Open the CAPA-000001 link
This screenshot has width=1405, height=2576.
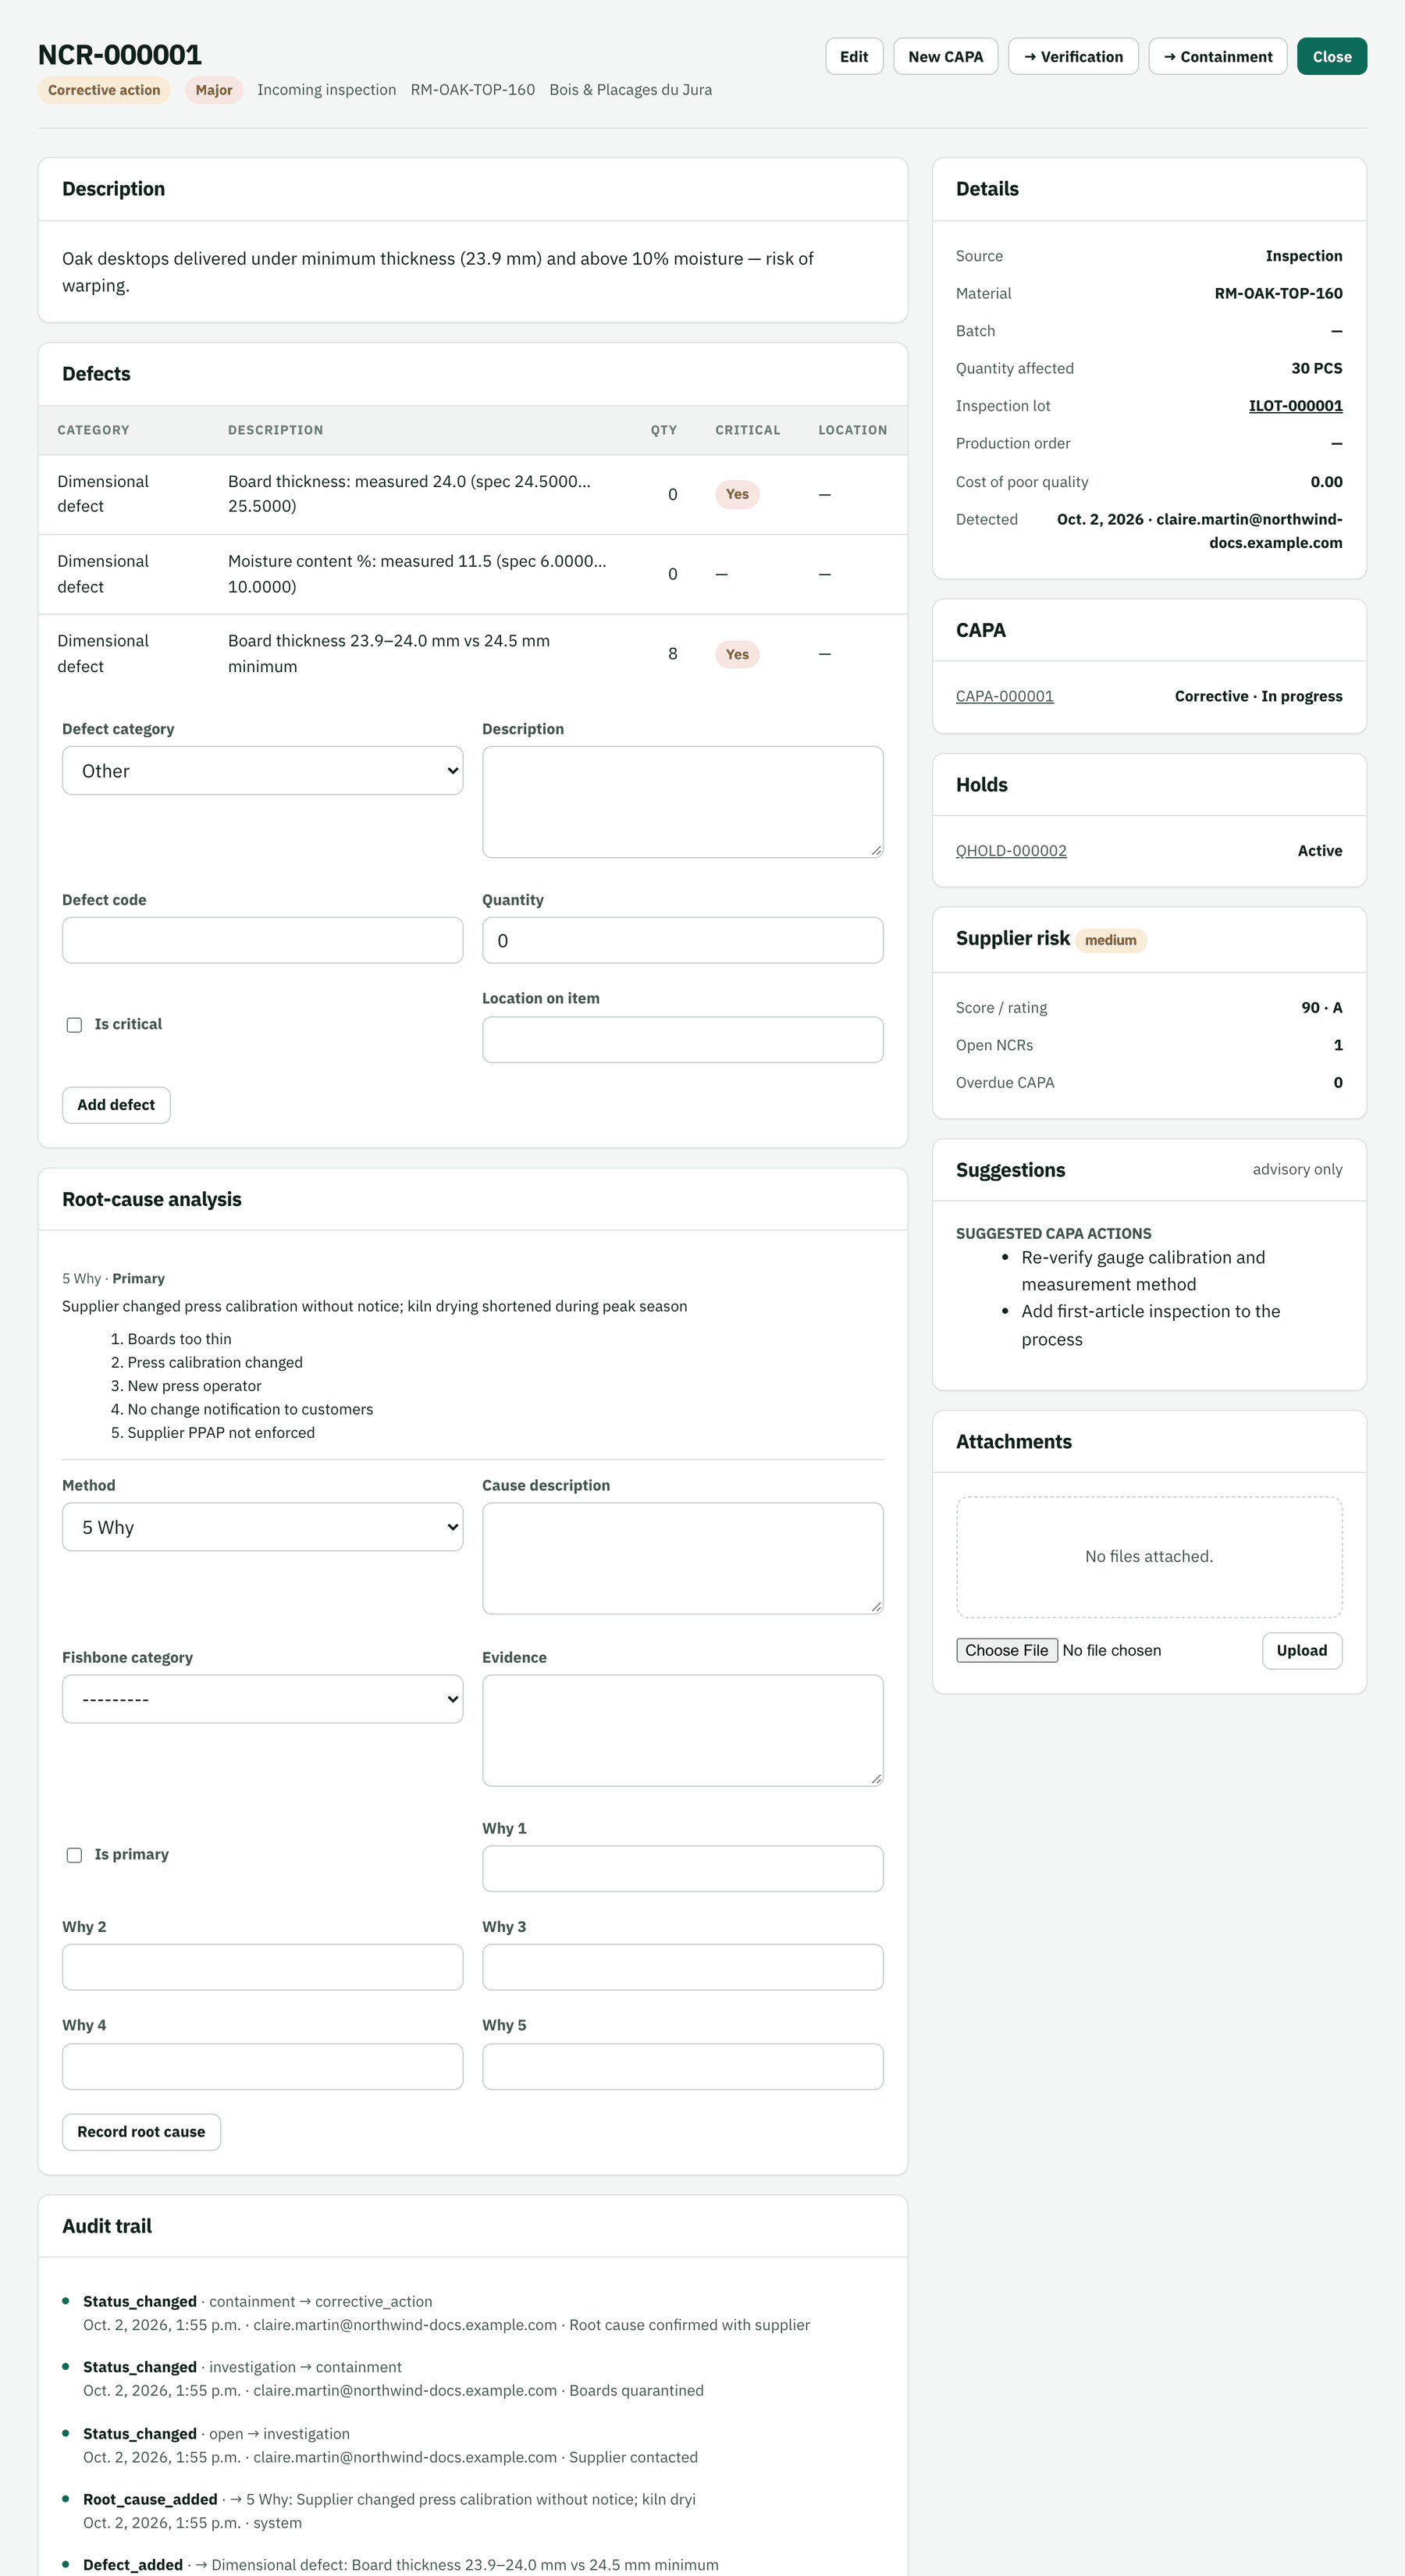(x=1004, y=696)
